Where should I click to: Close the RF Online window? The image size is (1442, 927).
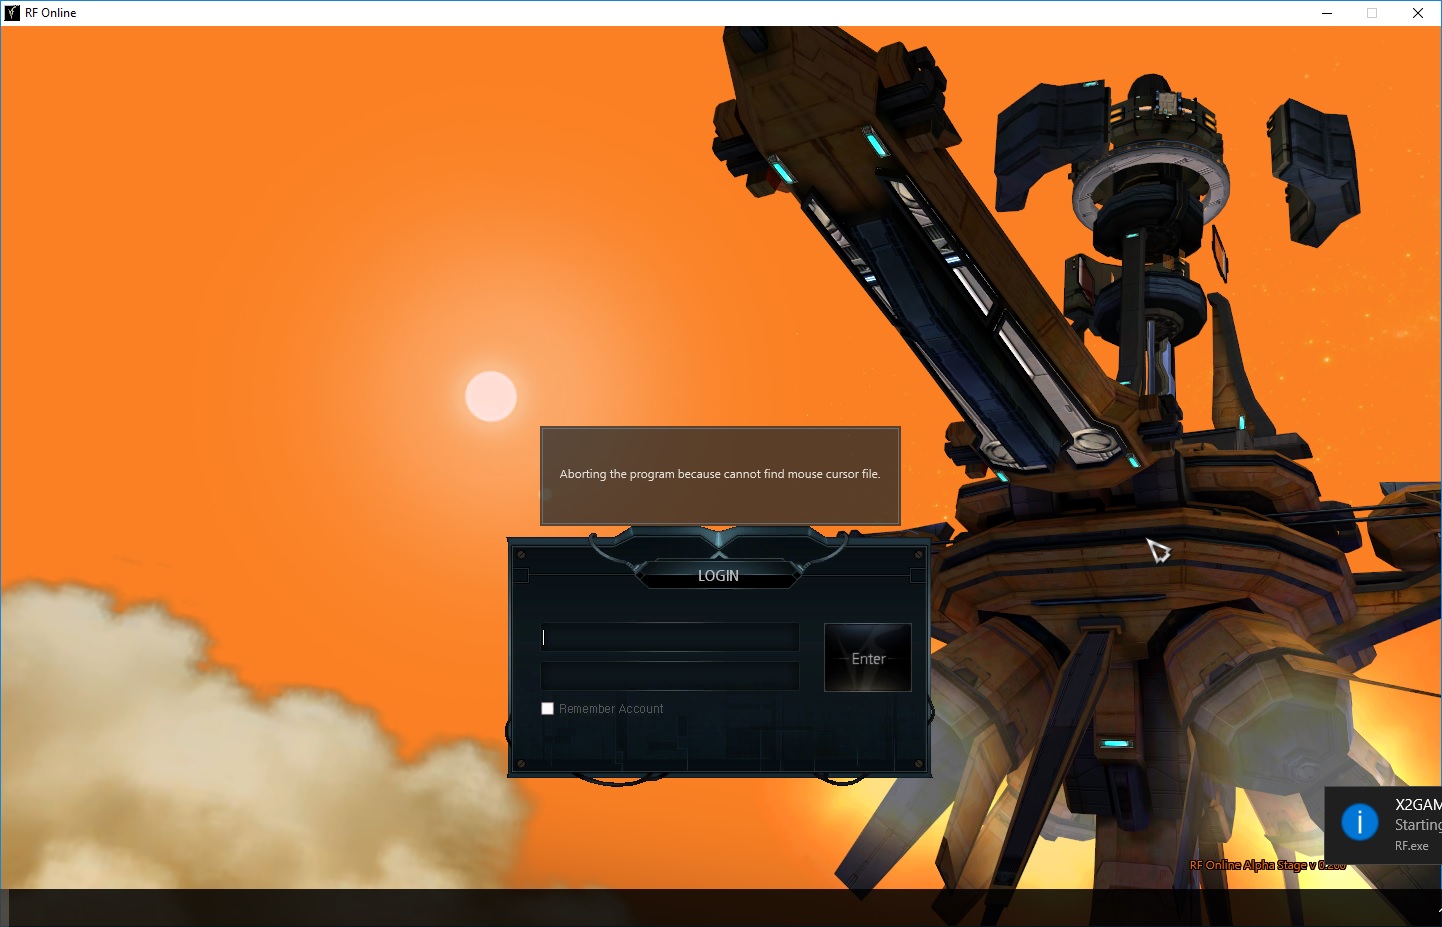click(1418, 13)
